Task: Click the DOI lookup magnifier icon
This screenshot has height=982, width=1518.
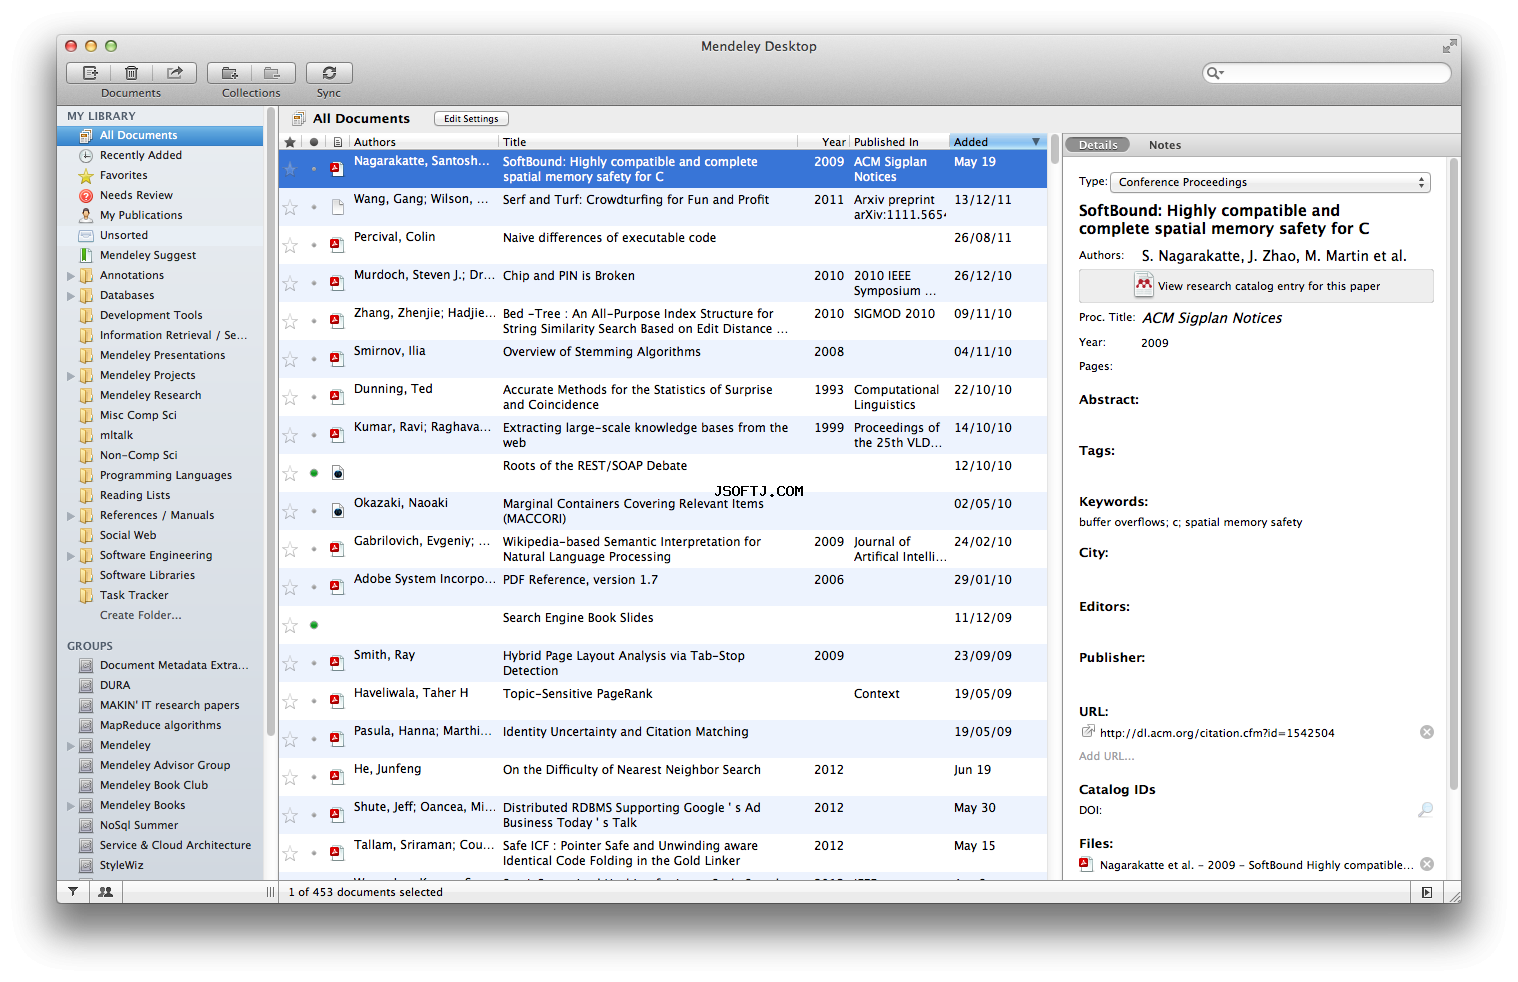Action: [x=1426, y=810]
